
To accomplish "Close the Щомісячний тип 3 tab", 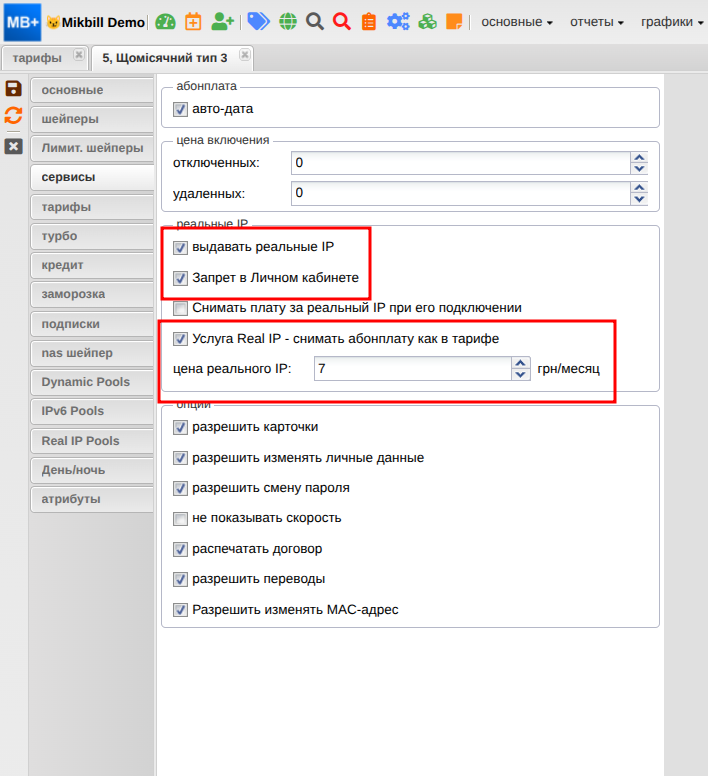I will click(244, 54).
